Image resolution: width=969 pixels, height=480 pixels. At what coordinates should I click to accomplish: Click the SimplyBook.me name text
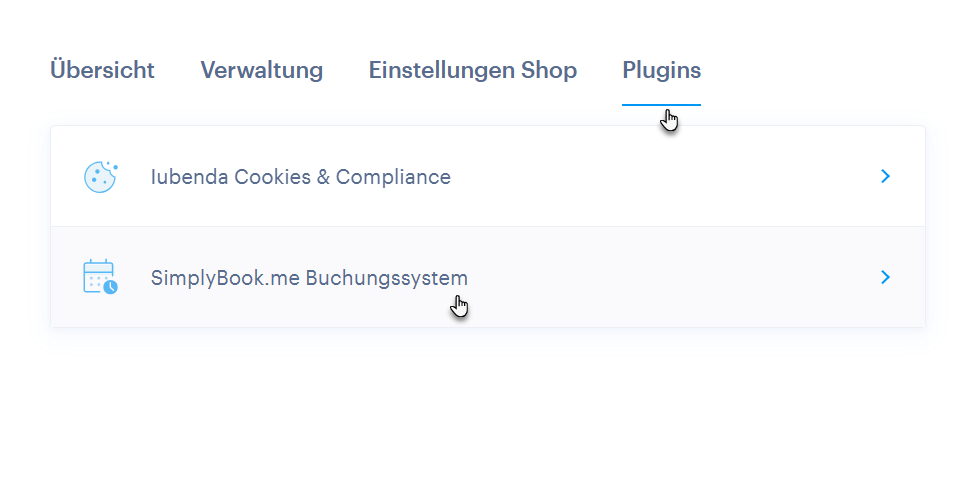tap(225, 278)
